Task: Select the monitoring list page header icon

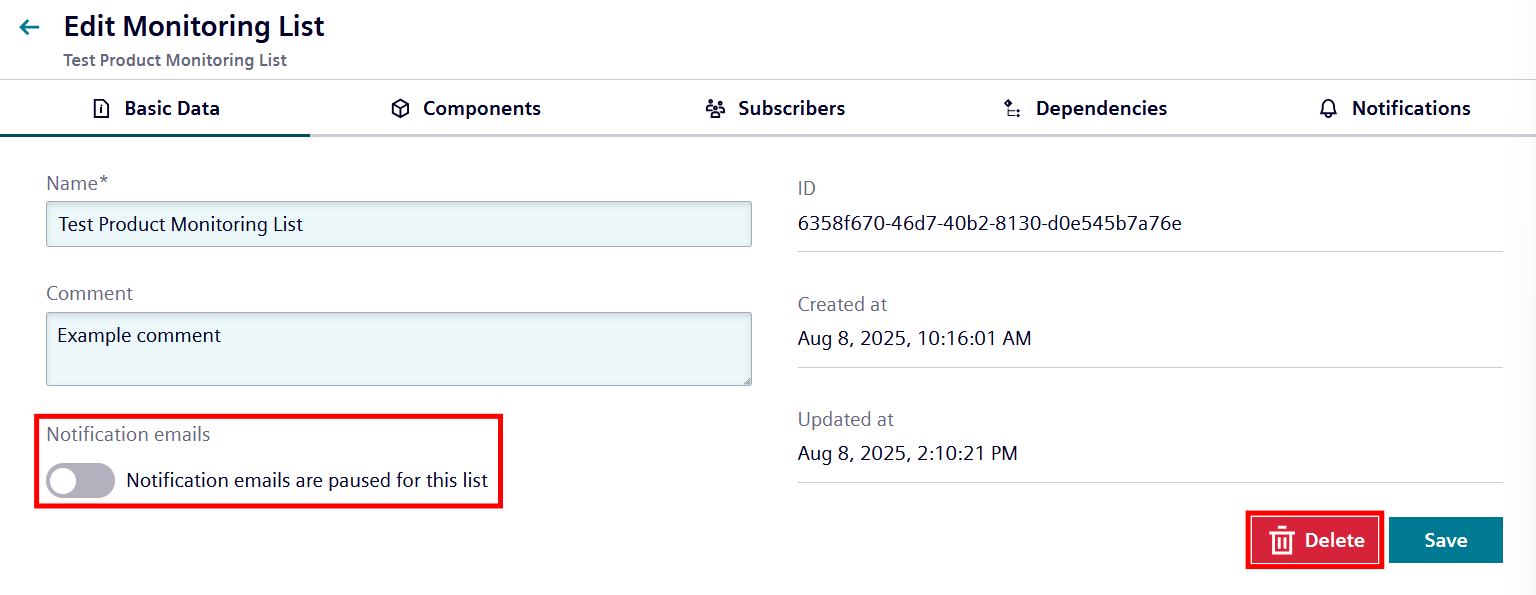Action: click(29, 27)
